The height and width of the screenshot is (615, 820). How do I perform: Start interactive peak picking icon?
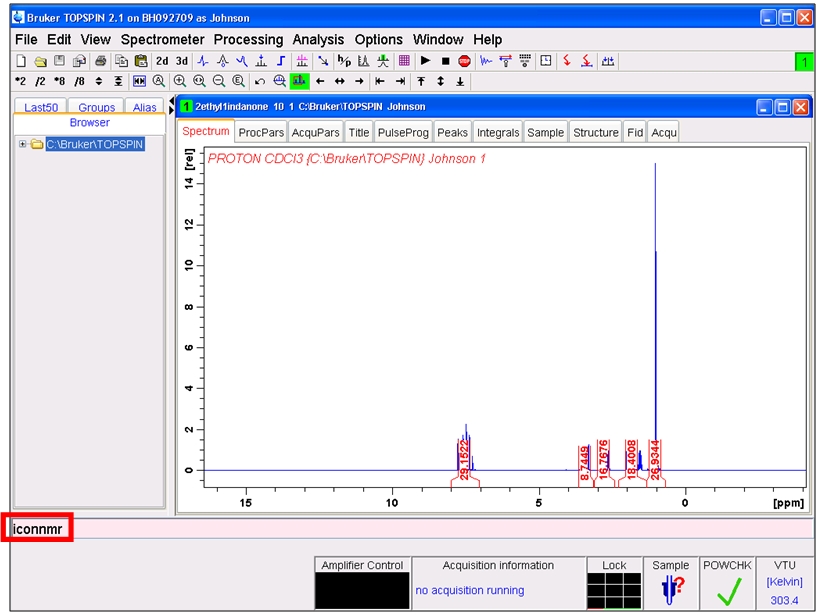(x=261, y=61)
